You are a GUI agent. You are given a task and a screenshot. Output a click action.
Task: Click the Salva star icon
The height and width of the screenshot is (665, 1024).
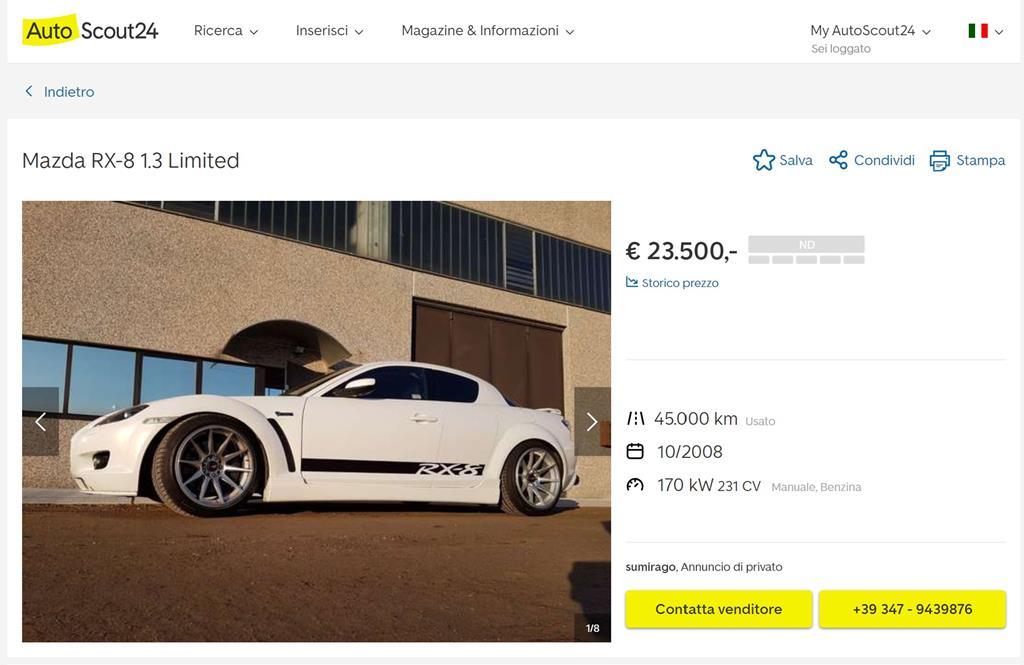764,160
